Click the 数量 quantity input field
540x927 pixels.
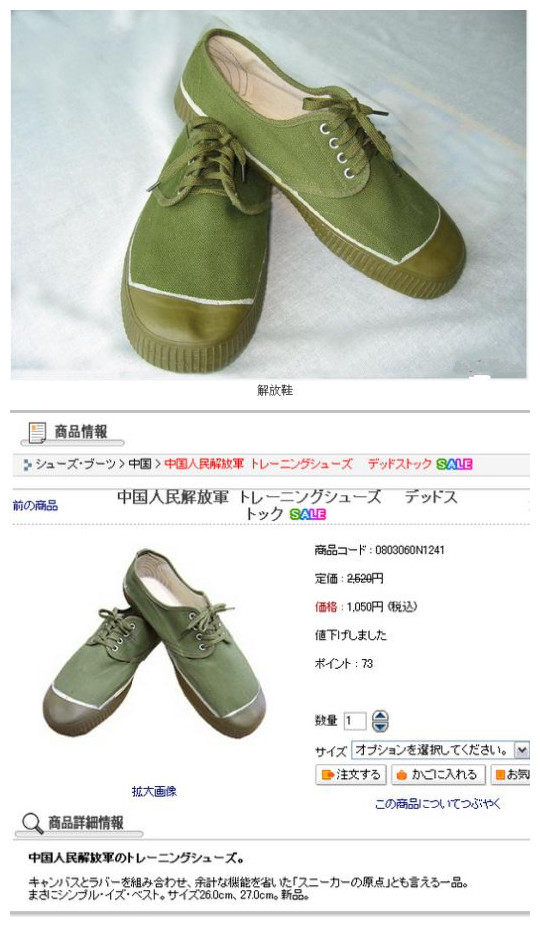pyautogui.click(x=355, y=721)
